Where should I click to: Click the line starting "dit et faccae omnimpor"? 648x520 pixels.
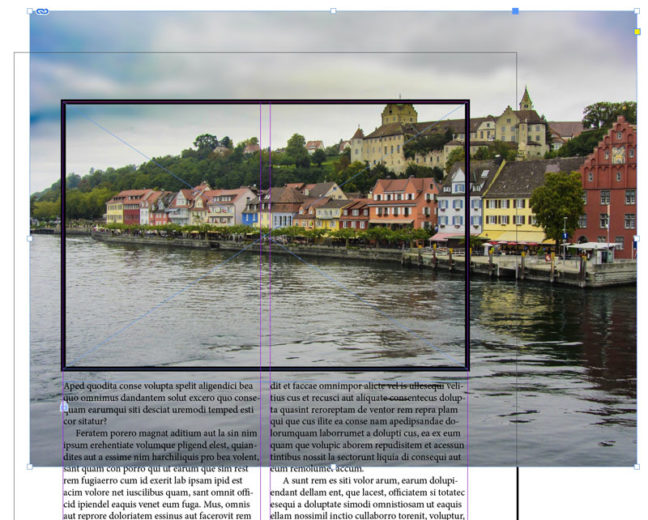pyautogui.click(x=367, y=386)
